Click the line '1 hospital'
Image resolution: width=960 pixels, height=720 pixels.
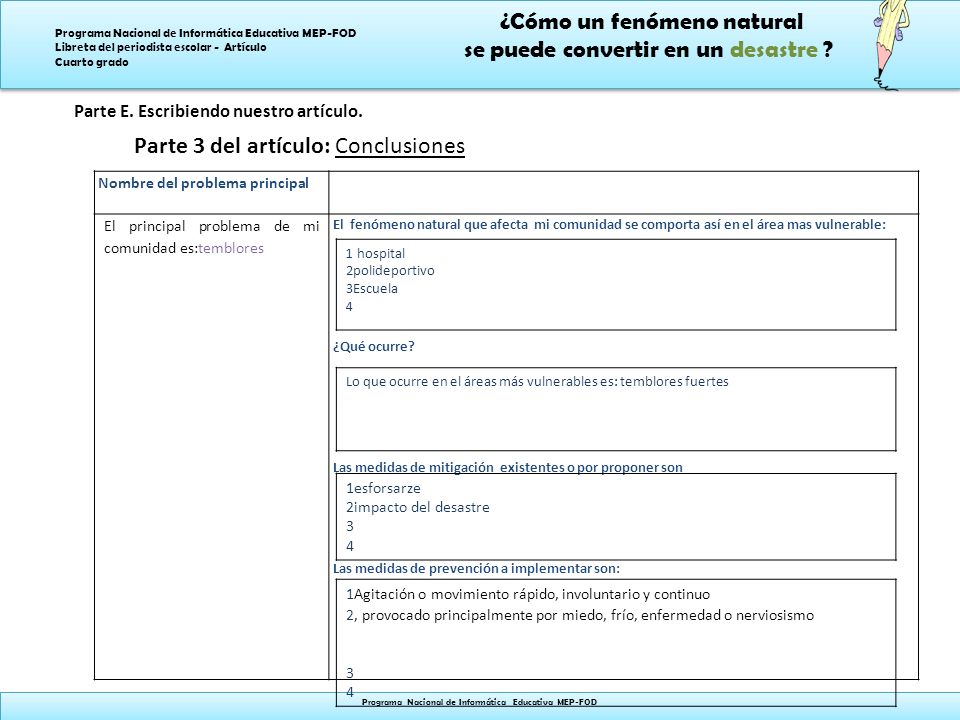(375, 253)
